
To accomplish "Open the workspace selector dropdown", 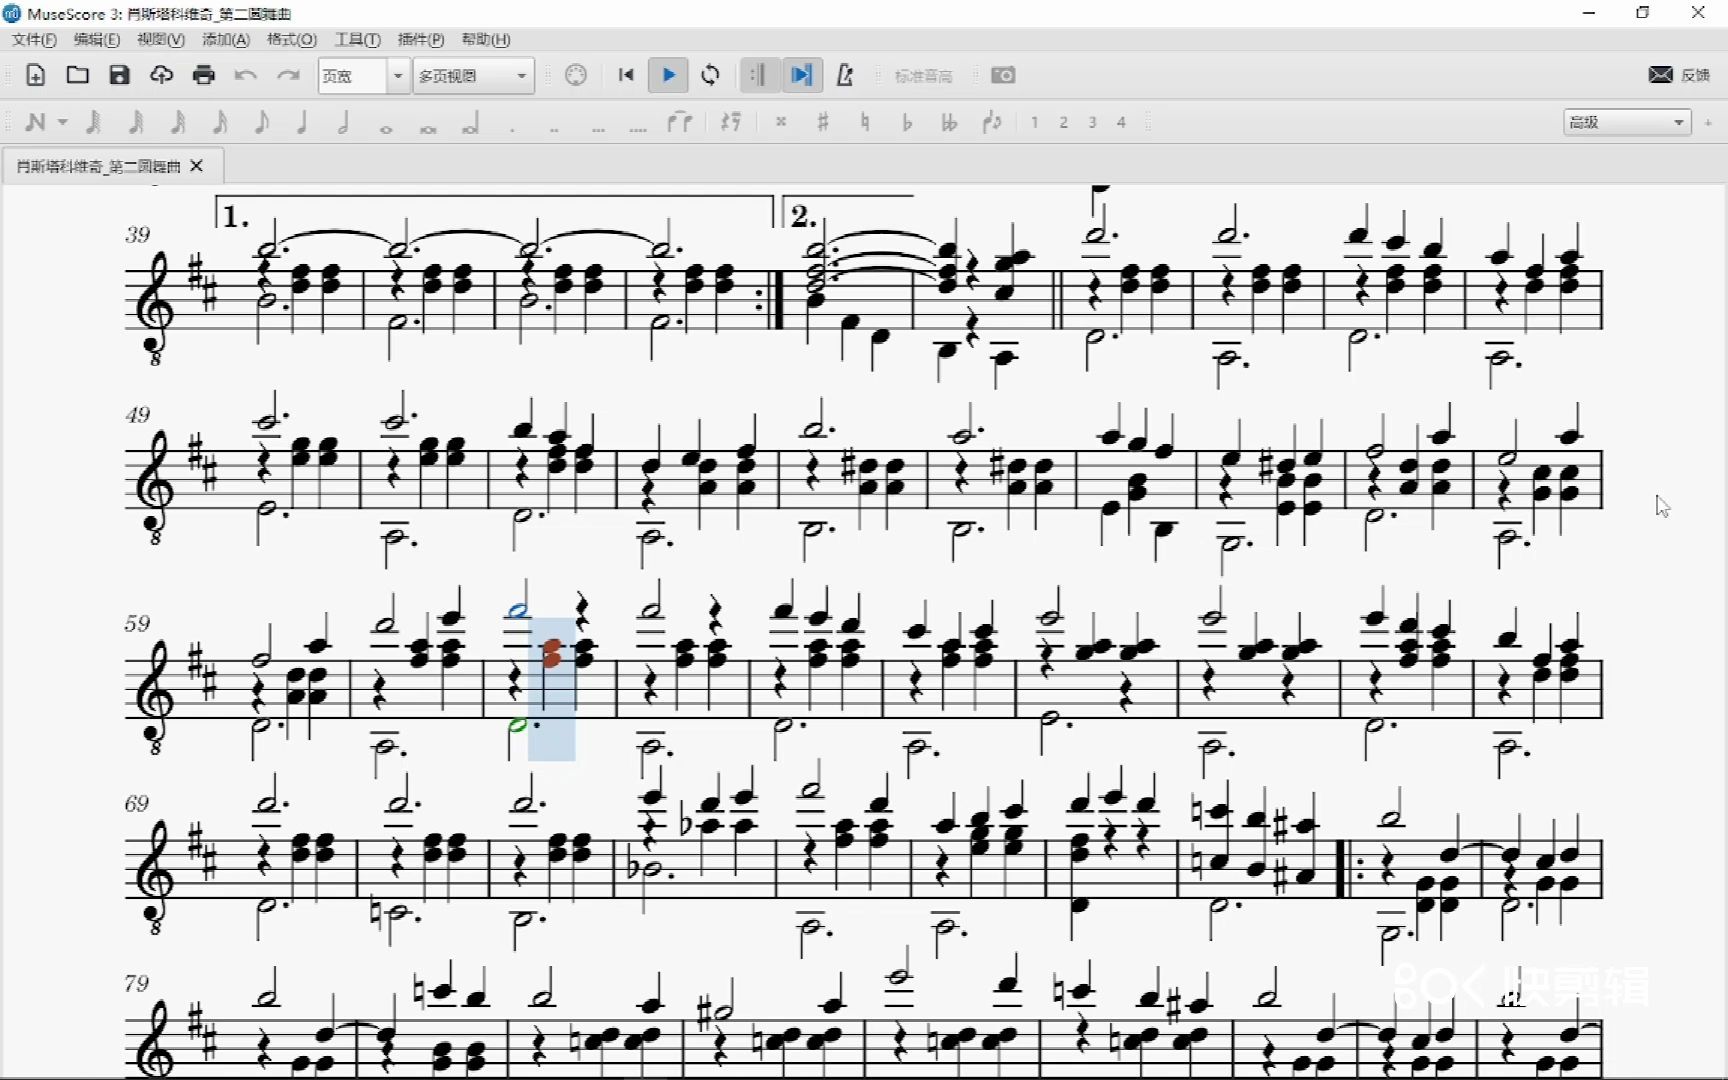I will (x=1627, y=122).
